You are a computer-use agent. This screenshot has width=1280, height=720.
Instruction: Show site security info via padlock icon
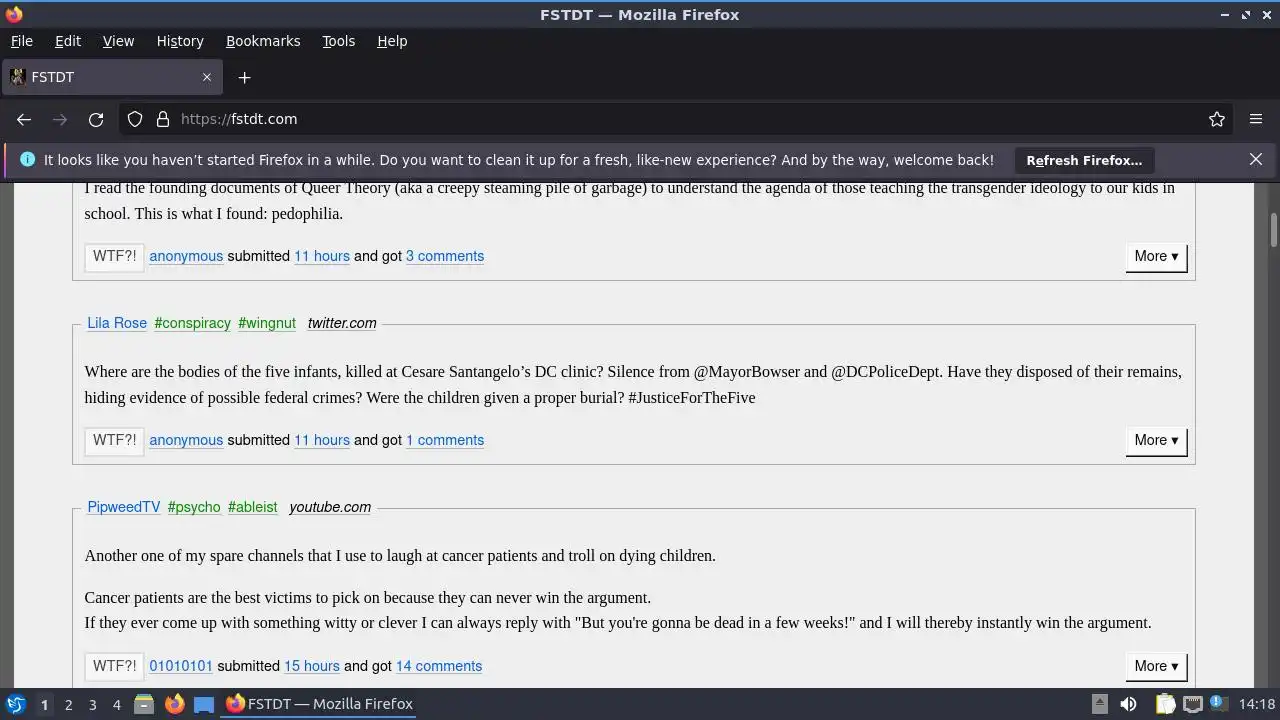coord(163,119)
